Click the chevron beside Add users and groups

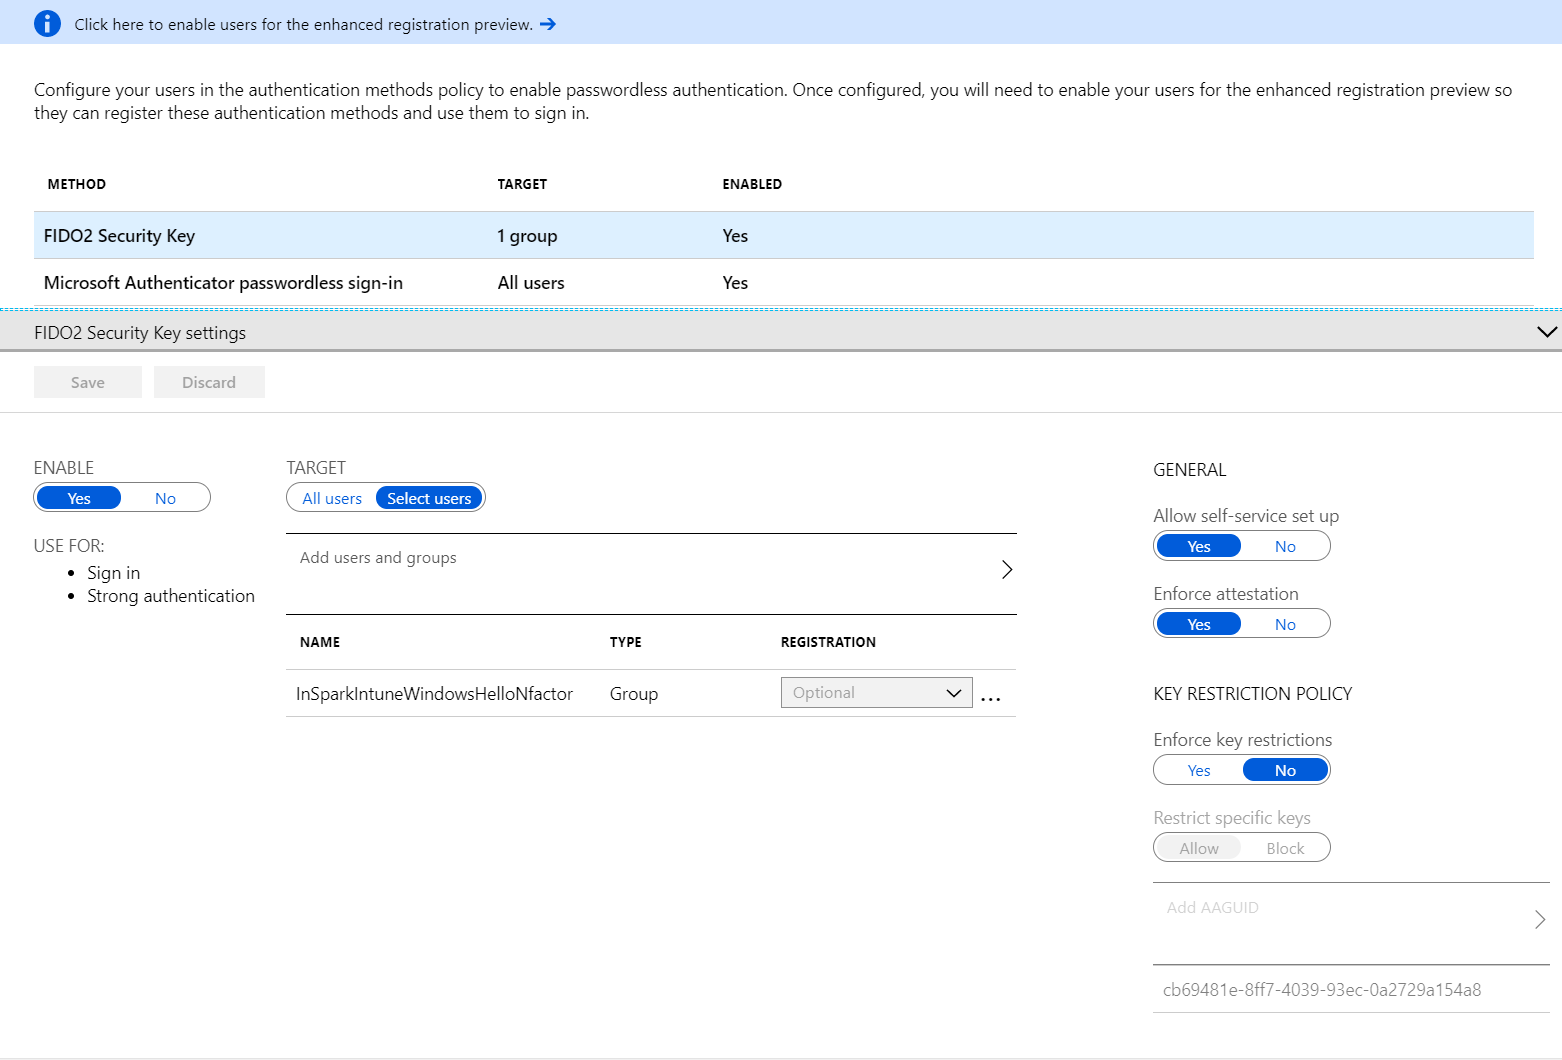(1006, 569)
